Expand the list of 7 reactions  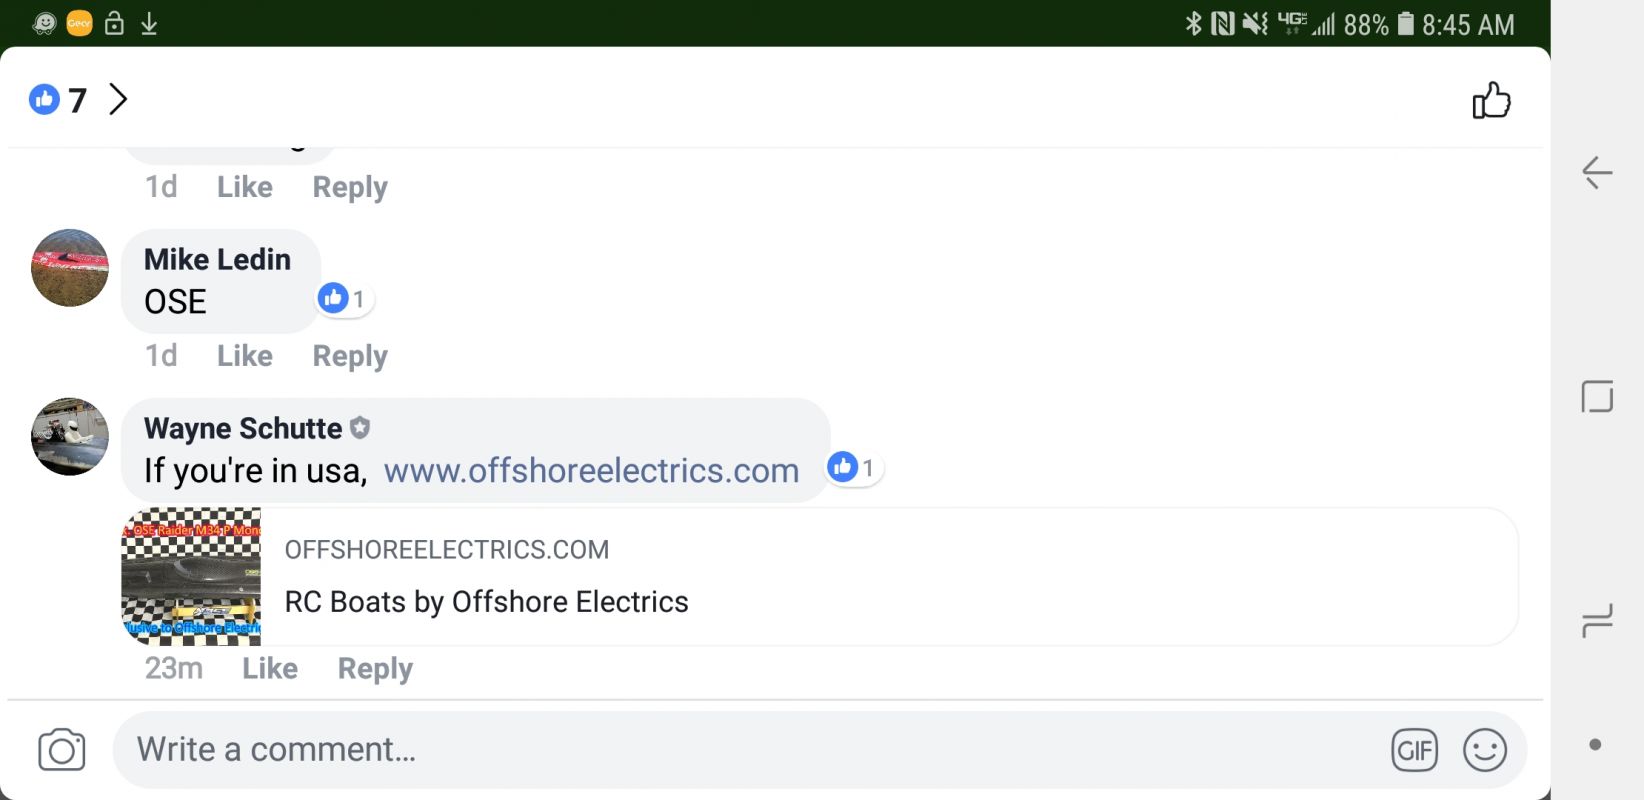point(79,99)
